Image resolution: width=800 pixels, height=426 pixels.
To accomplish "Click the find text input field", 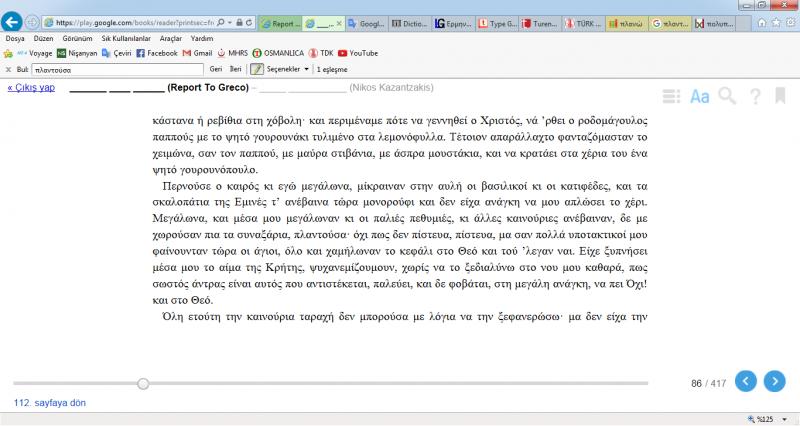I will 118,69.
